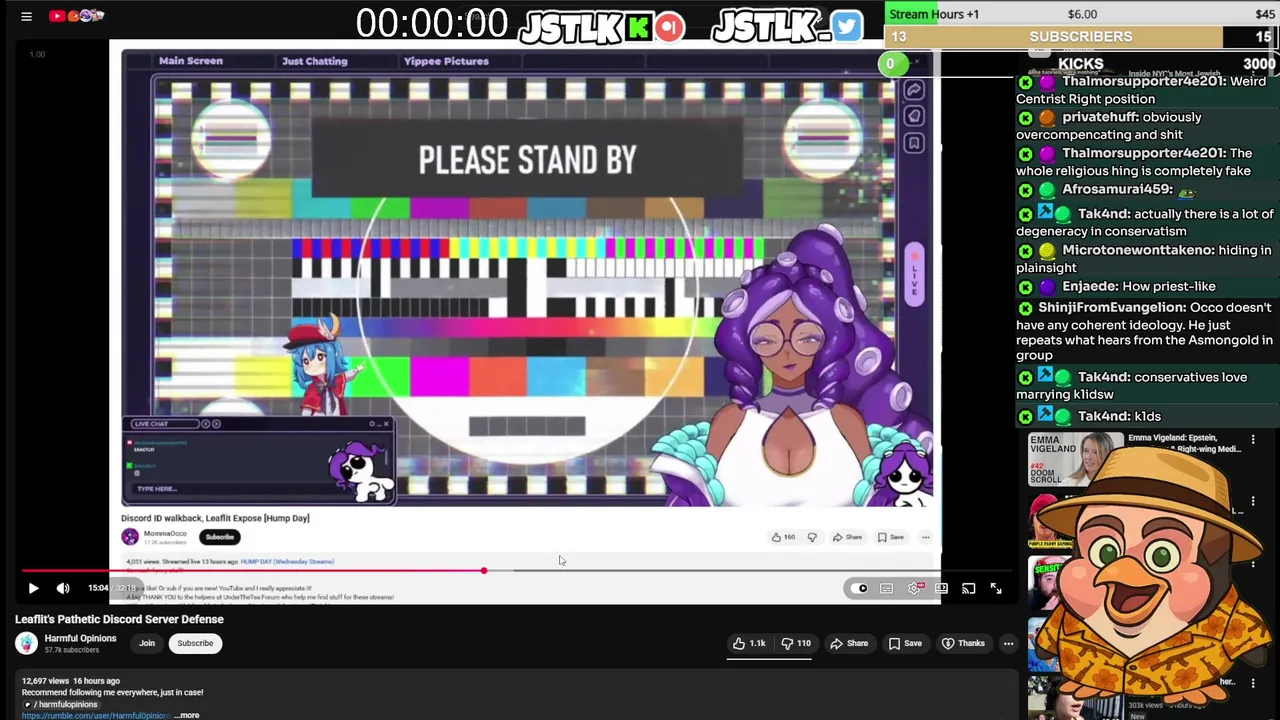Enable subtitles via captions icon
The height and width of the screenshot is (720, 1280).
pos(886,588)
